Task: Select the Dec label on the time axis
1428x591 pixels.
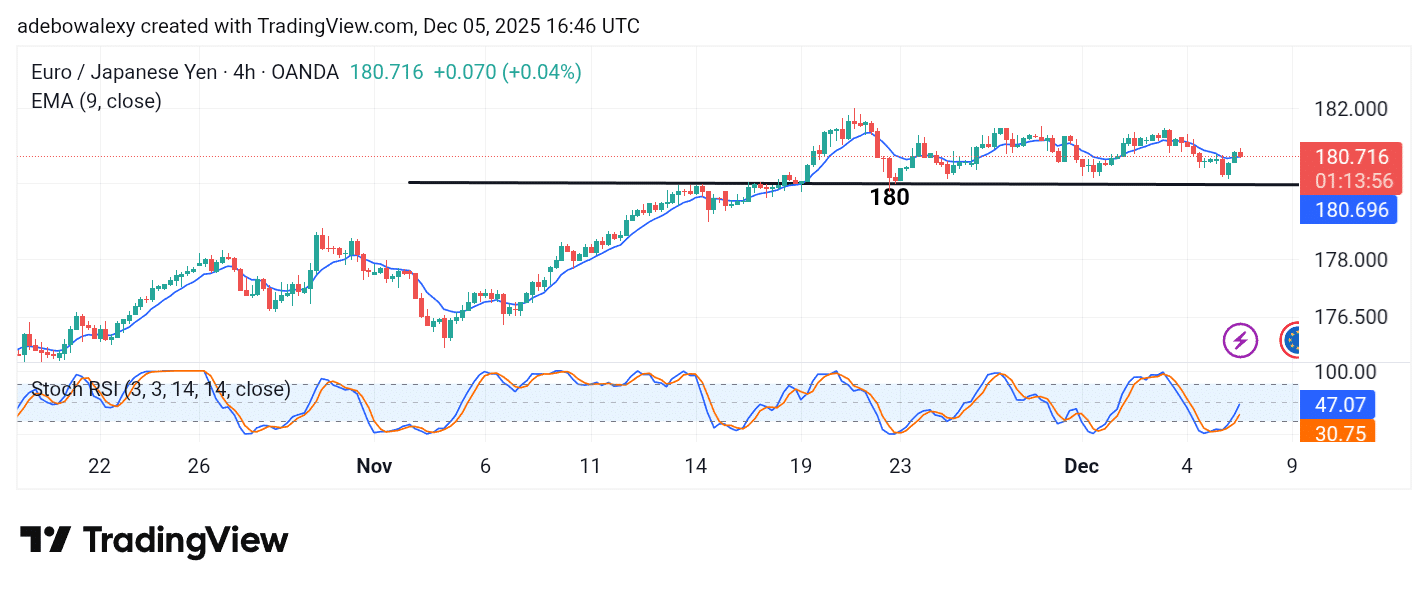Action: pyautogui.click(x=1081, y=466)
